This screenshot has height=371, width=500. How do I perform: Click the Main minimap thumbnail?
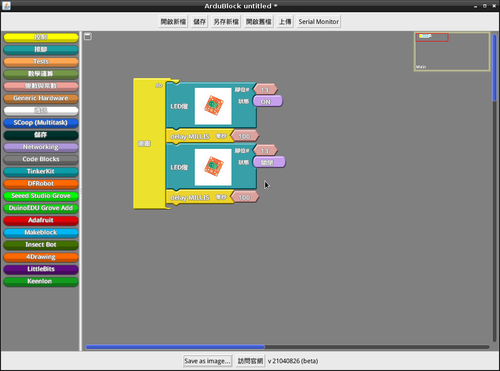(x=452, y=51)
